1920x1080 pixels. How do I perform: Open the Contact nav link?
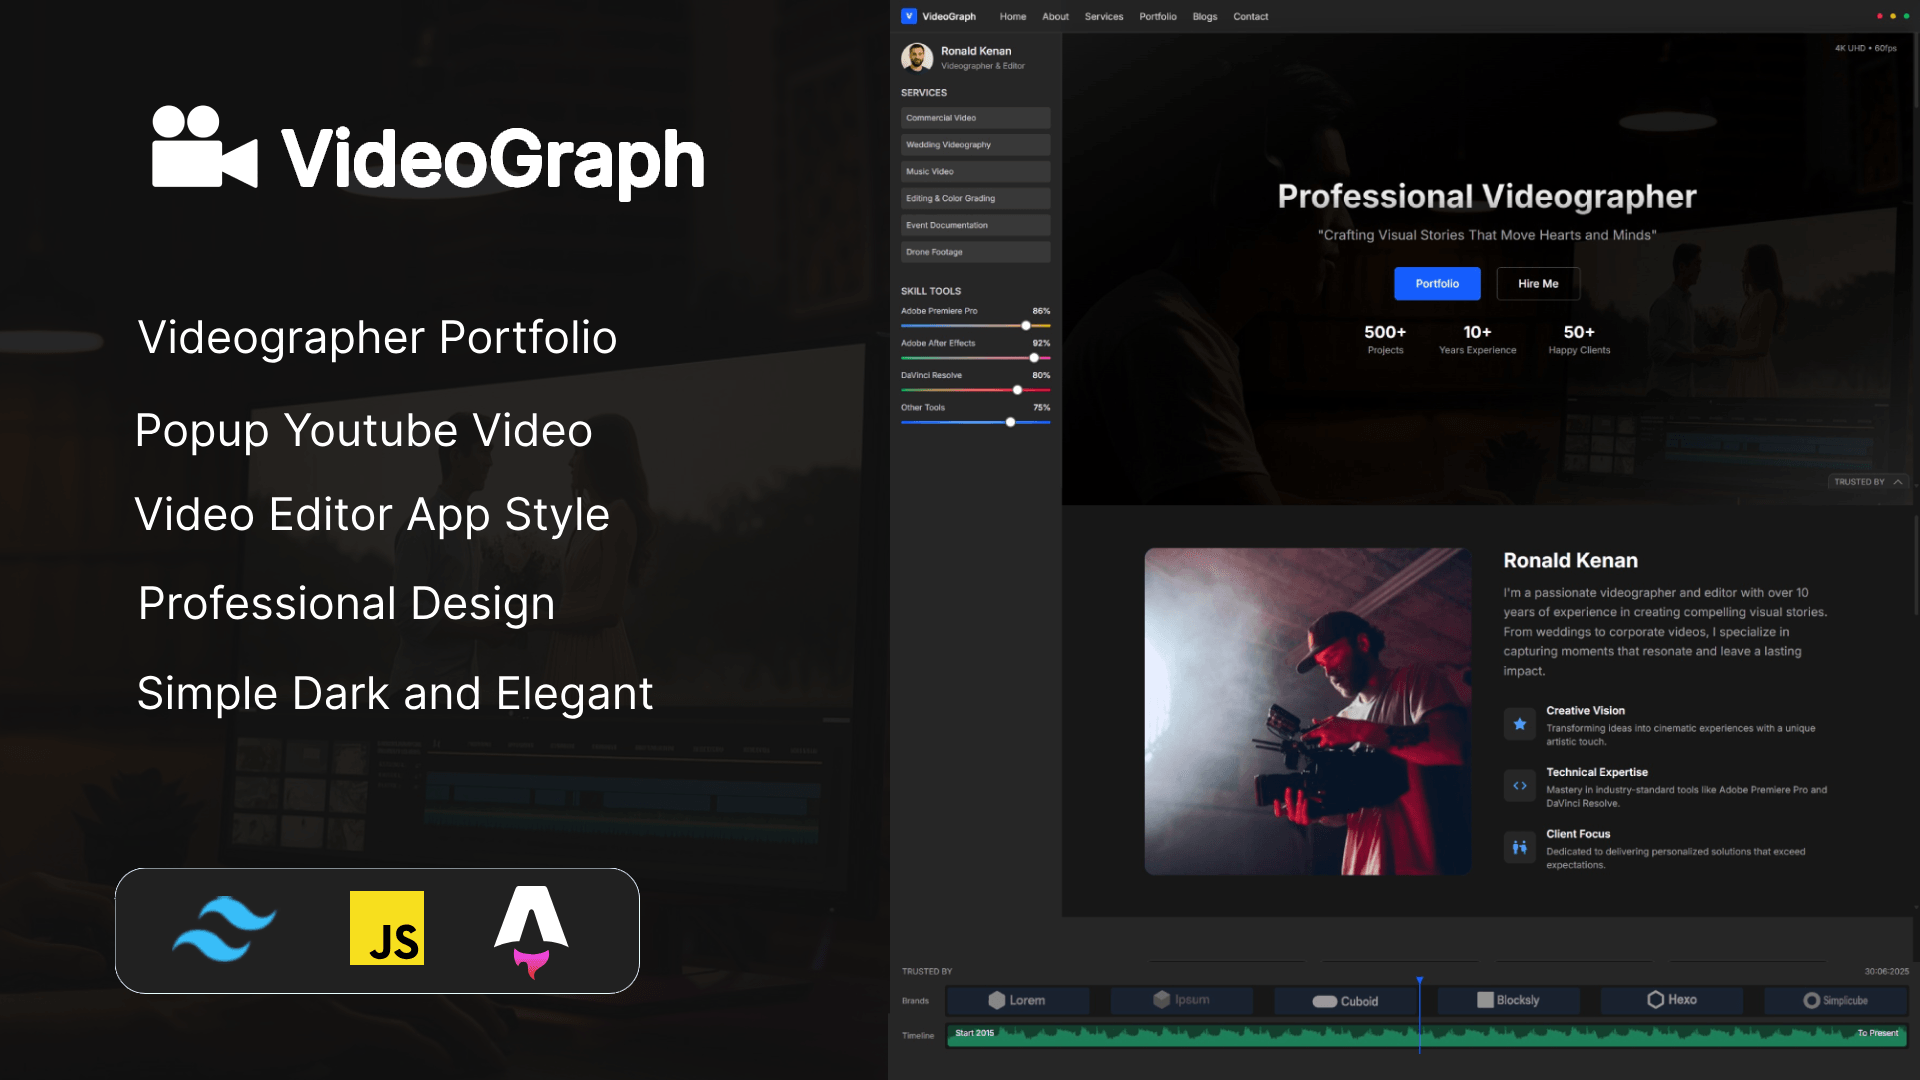[x=1250, y=17]
